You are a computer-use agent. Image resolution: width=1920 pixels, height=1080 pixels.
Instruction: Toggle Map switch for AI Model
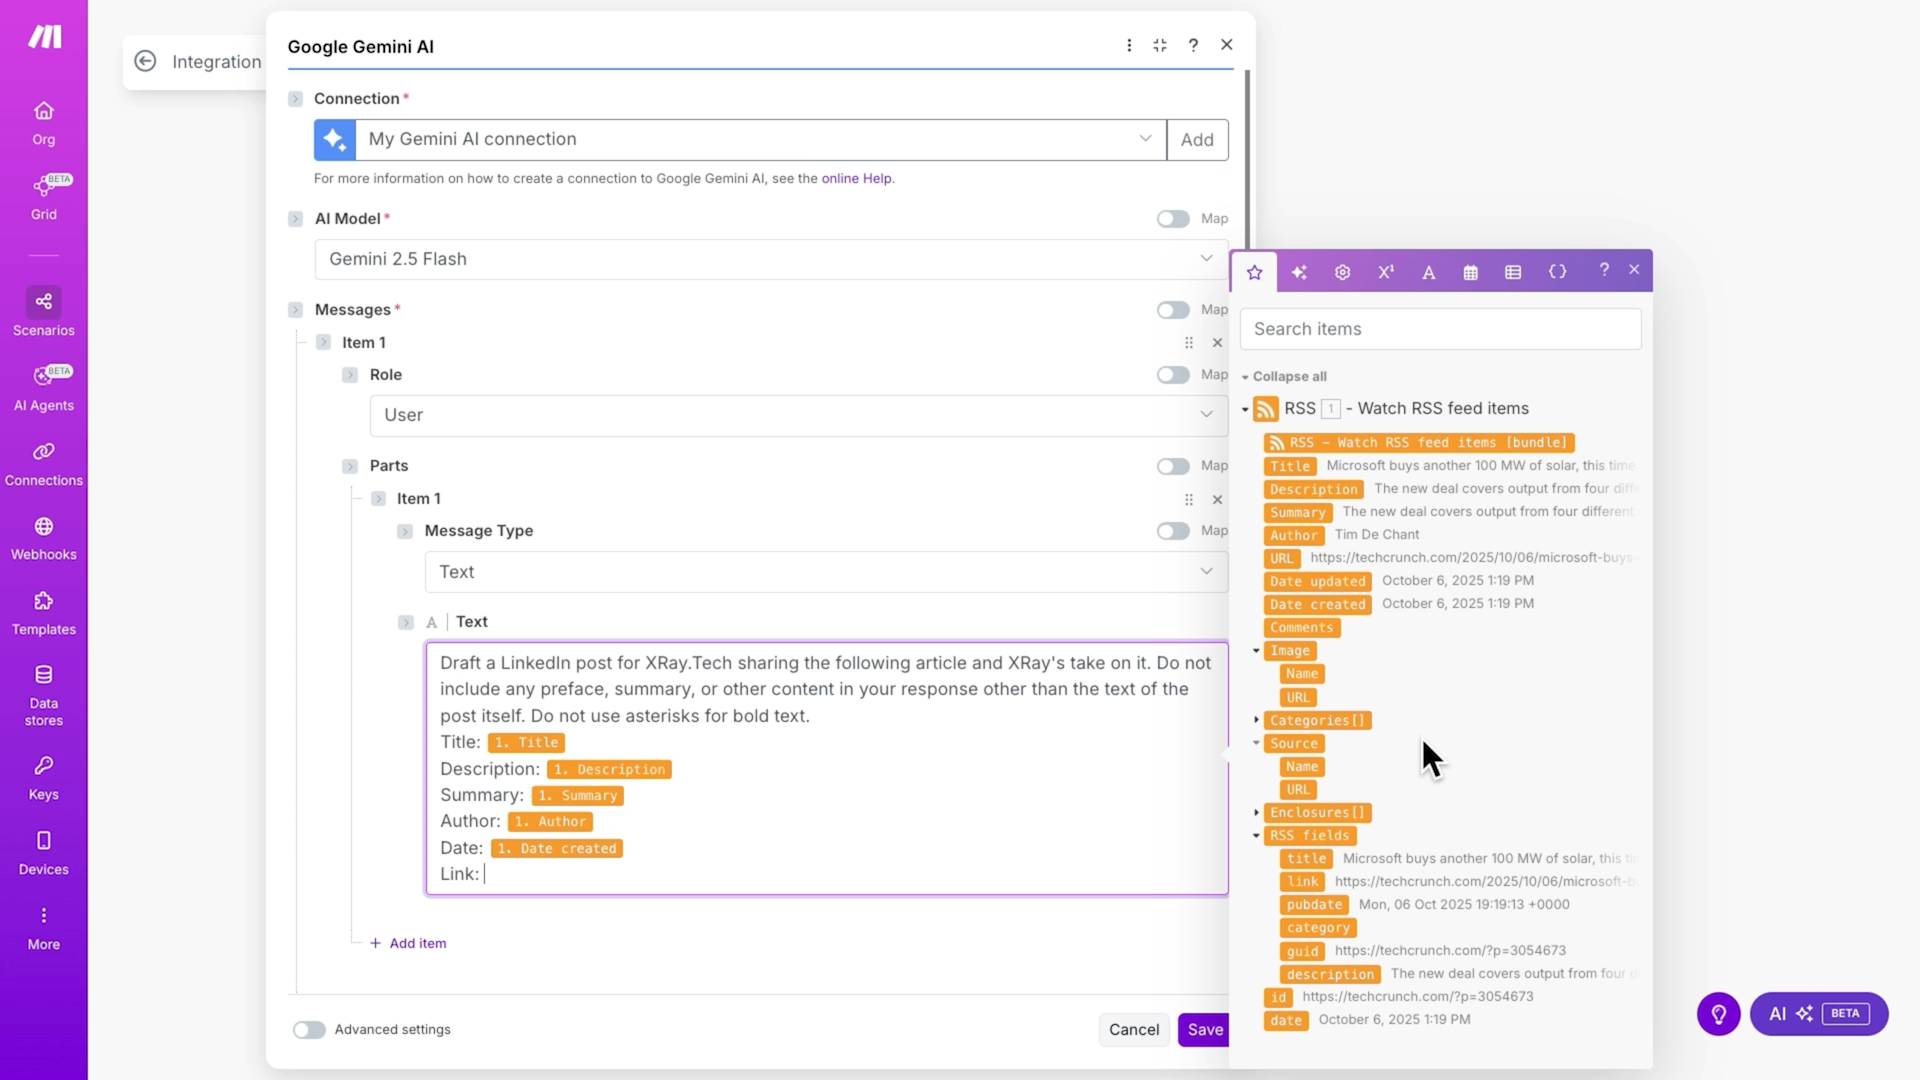(x=1173, y=218)
